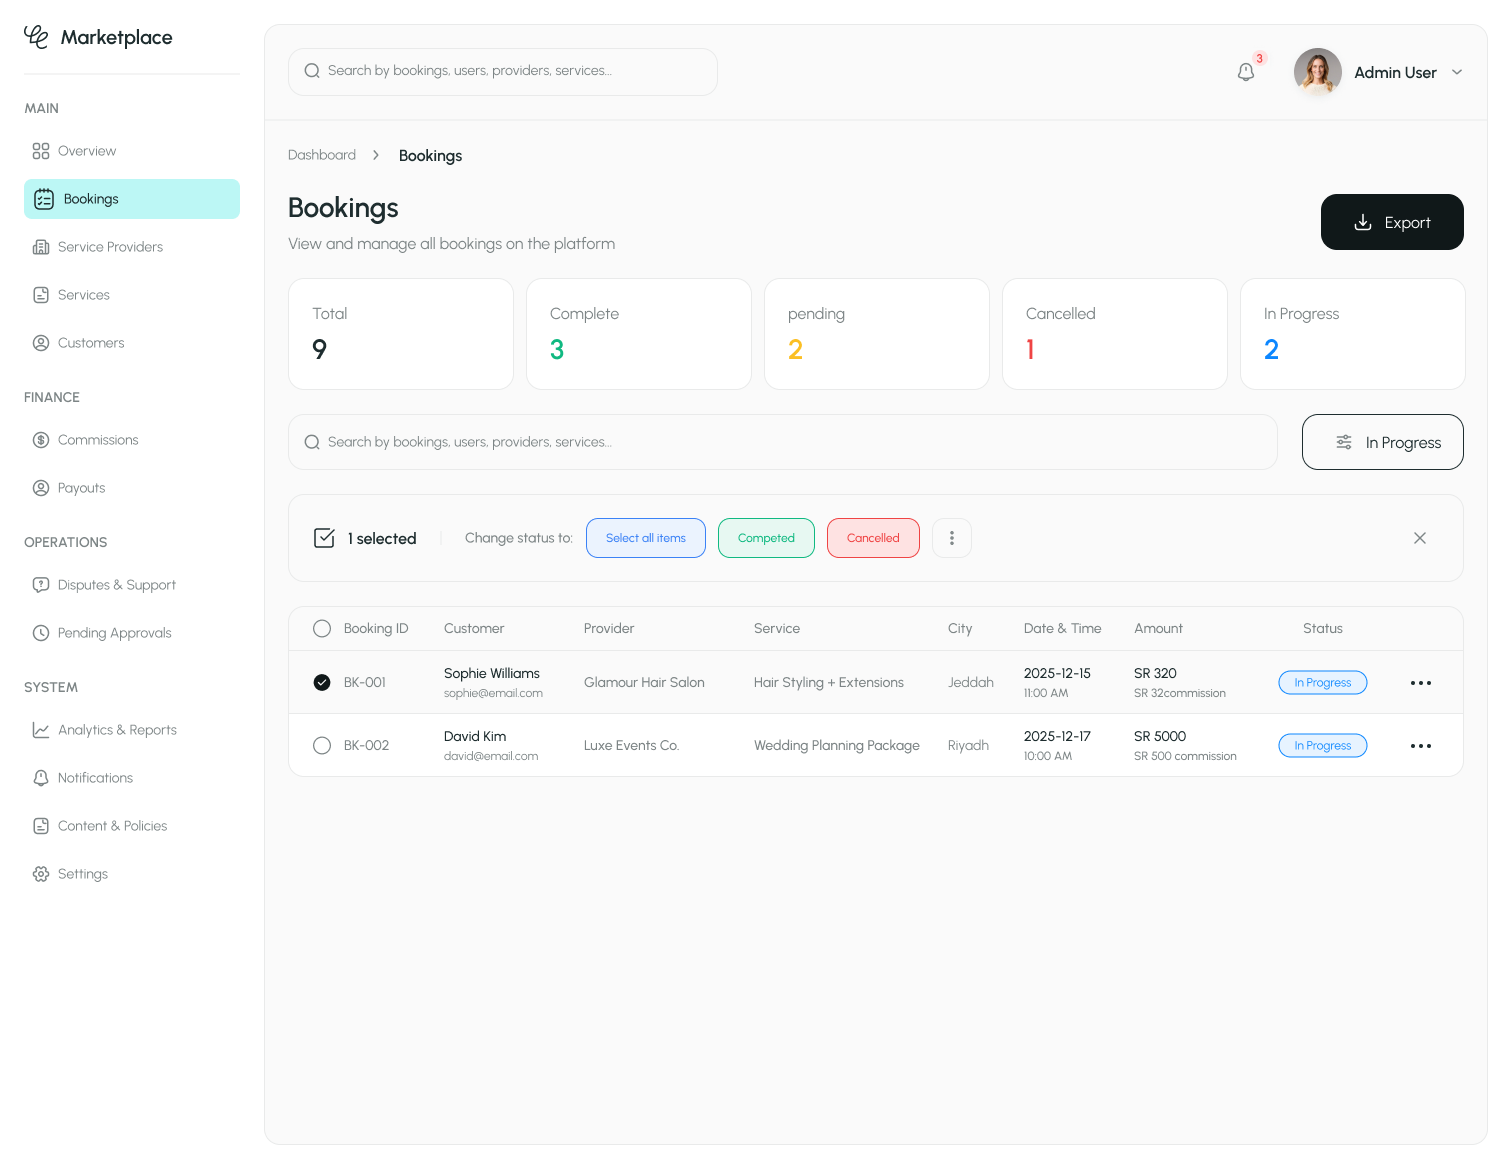Click the Bookings breadcrumb item
Screen dimensions: 1512x1169
(431, 156)
